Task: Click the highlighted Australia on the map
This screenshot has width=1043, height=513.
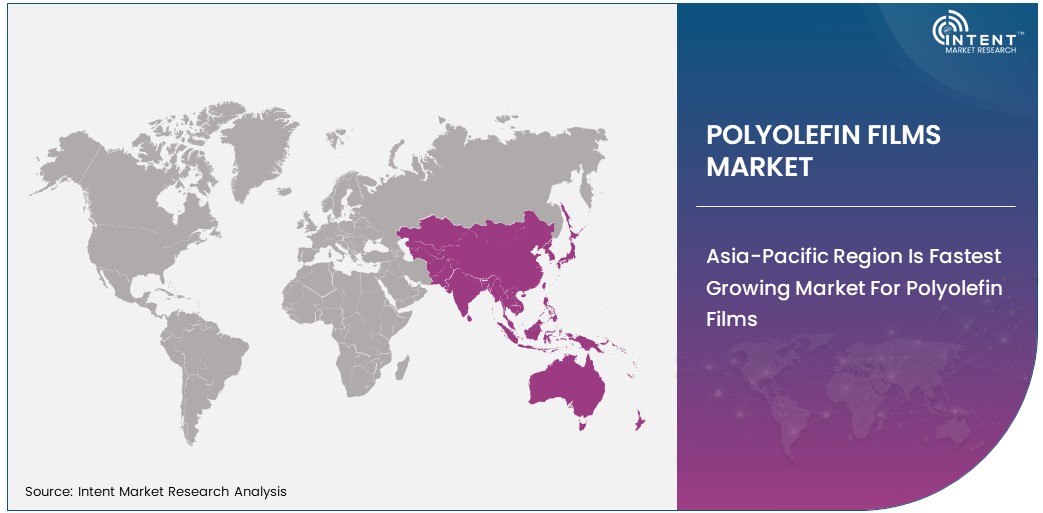Action: point(567,391)
